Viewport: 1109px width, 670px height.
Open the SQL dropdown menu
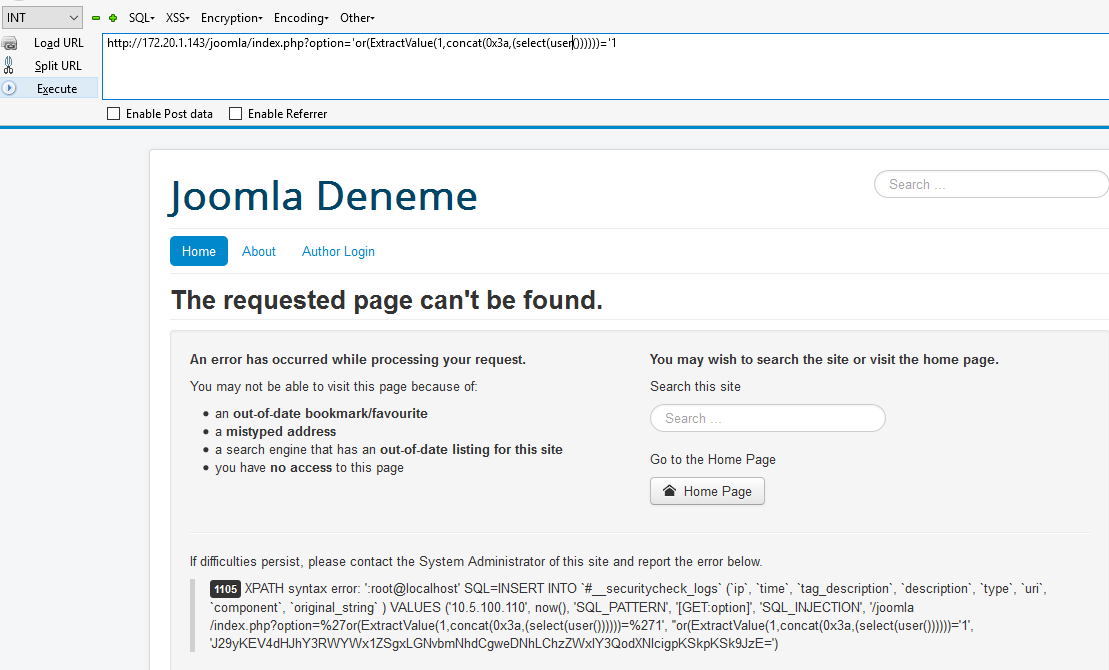141,18
